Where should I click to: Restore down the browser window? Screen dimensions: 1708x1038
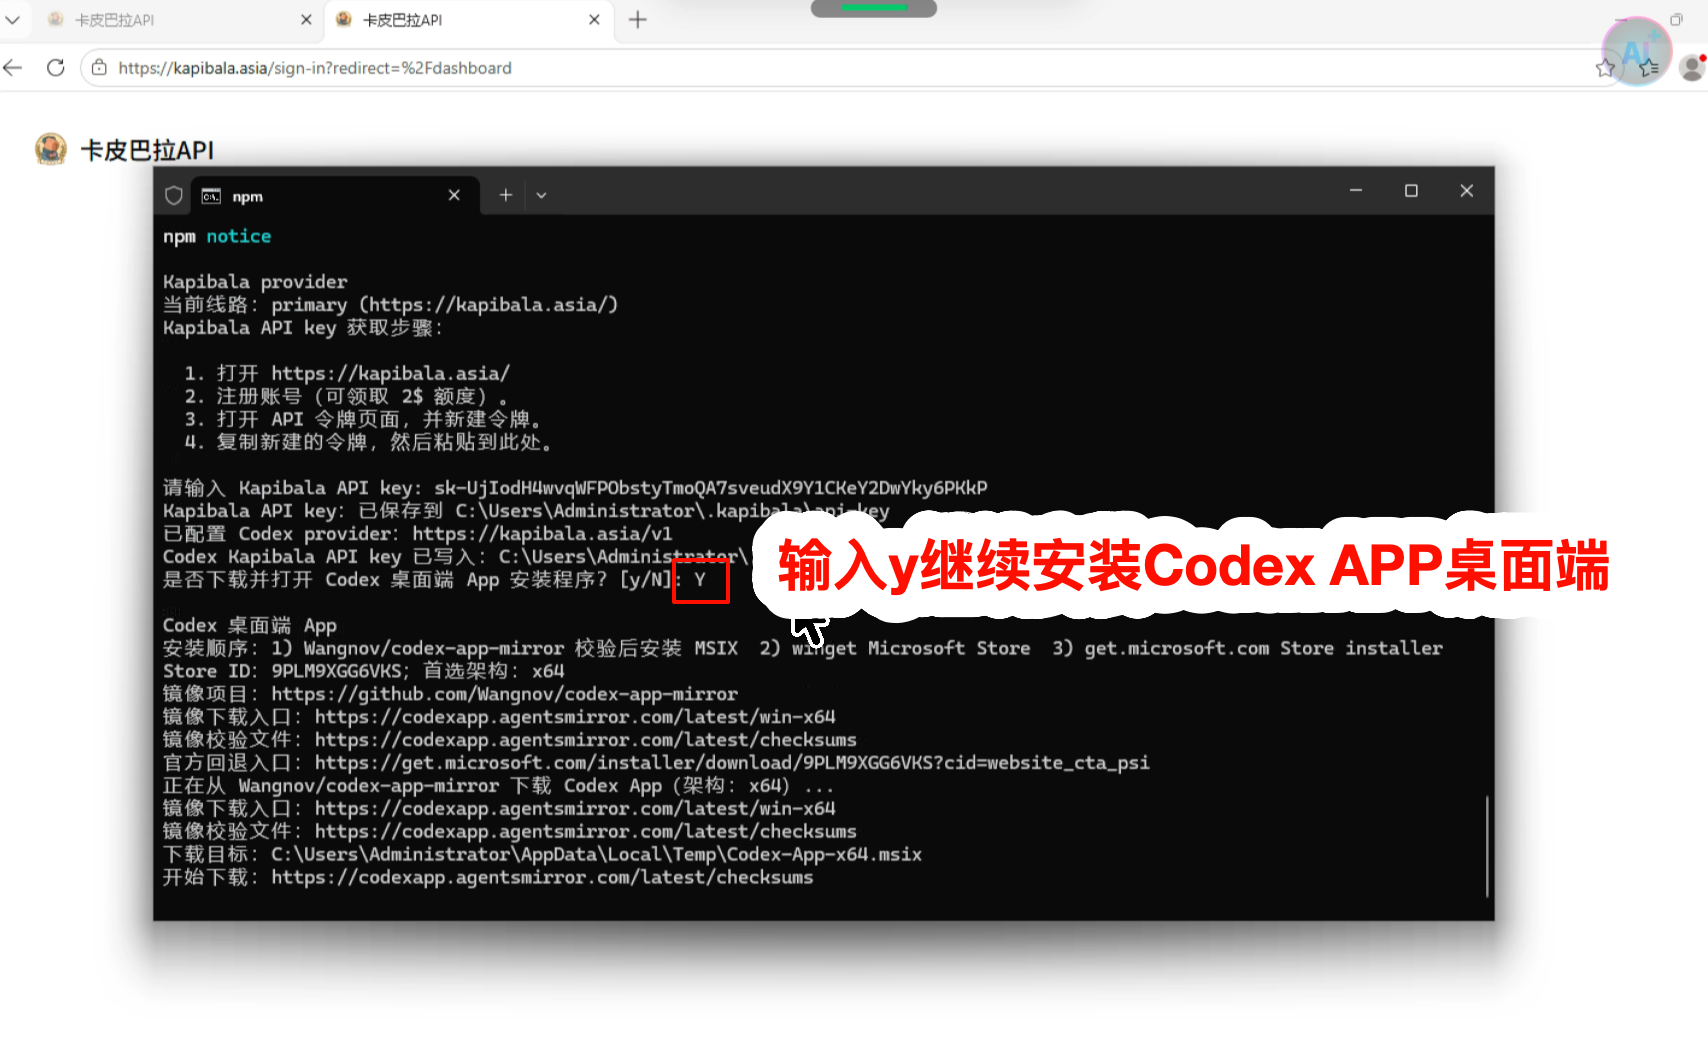point(1676,20)
